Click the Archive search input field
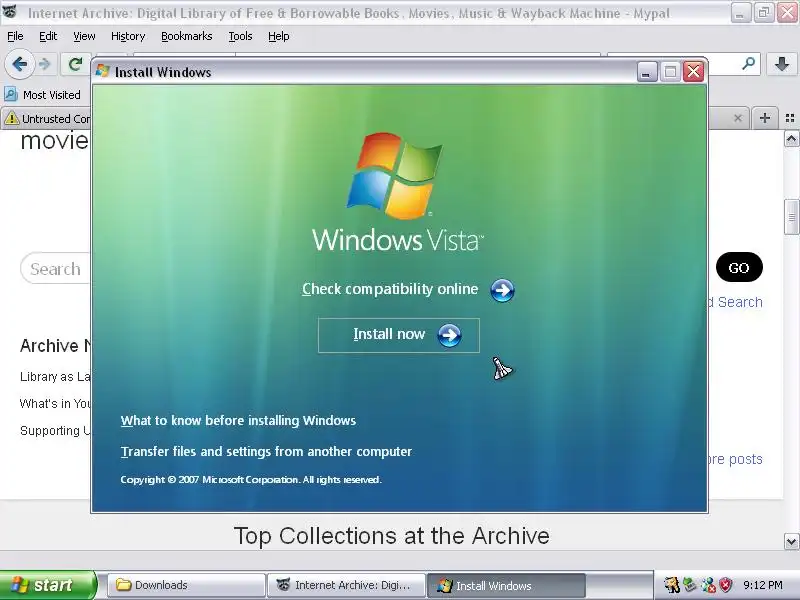Viewport: 800px width, 600px height. (x=55, y=268)
